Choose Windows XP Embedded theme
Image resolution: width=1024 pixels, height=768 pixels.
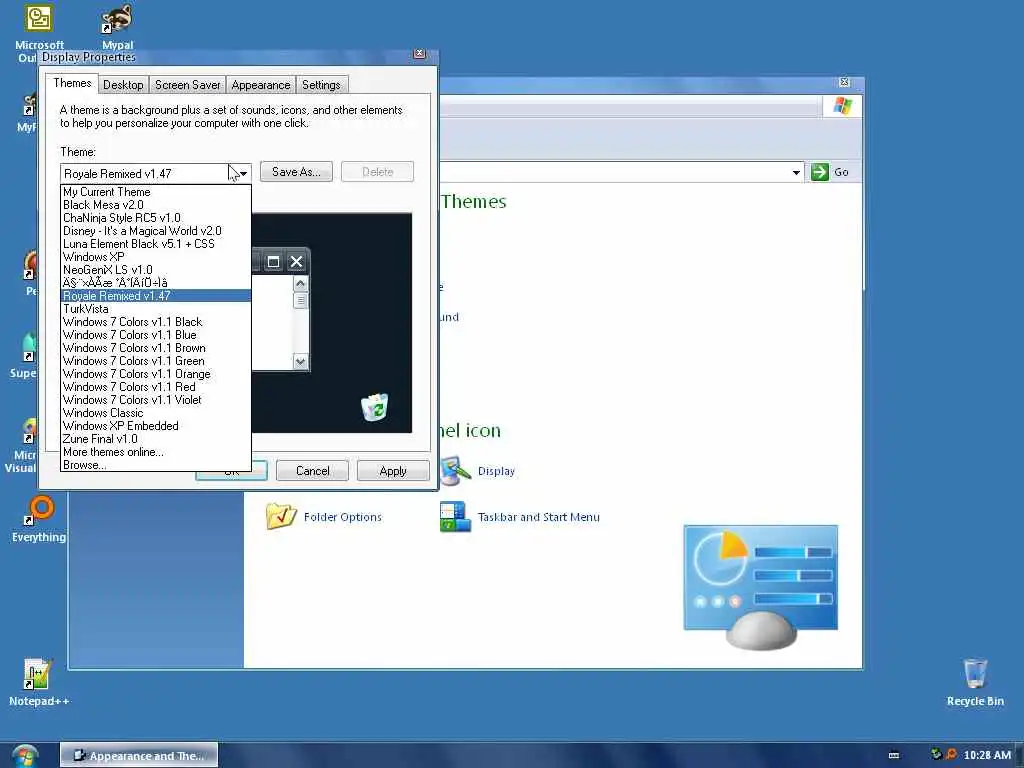click(x=155, y=426)
